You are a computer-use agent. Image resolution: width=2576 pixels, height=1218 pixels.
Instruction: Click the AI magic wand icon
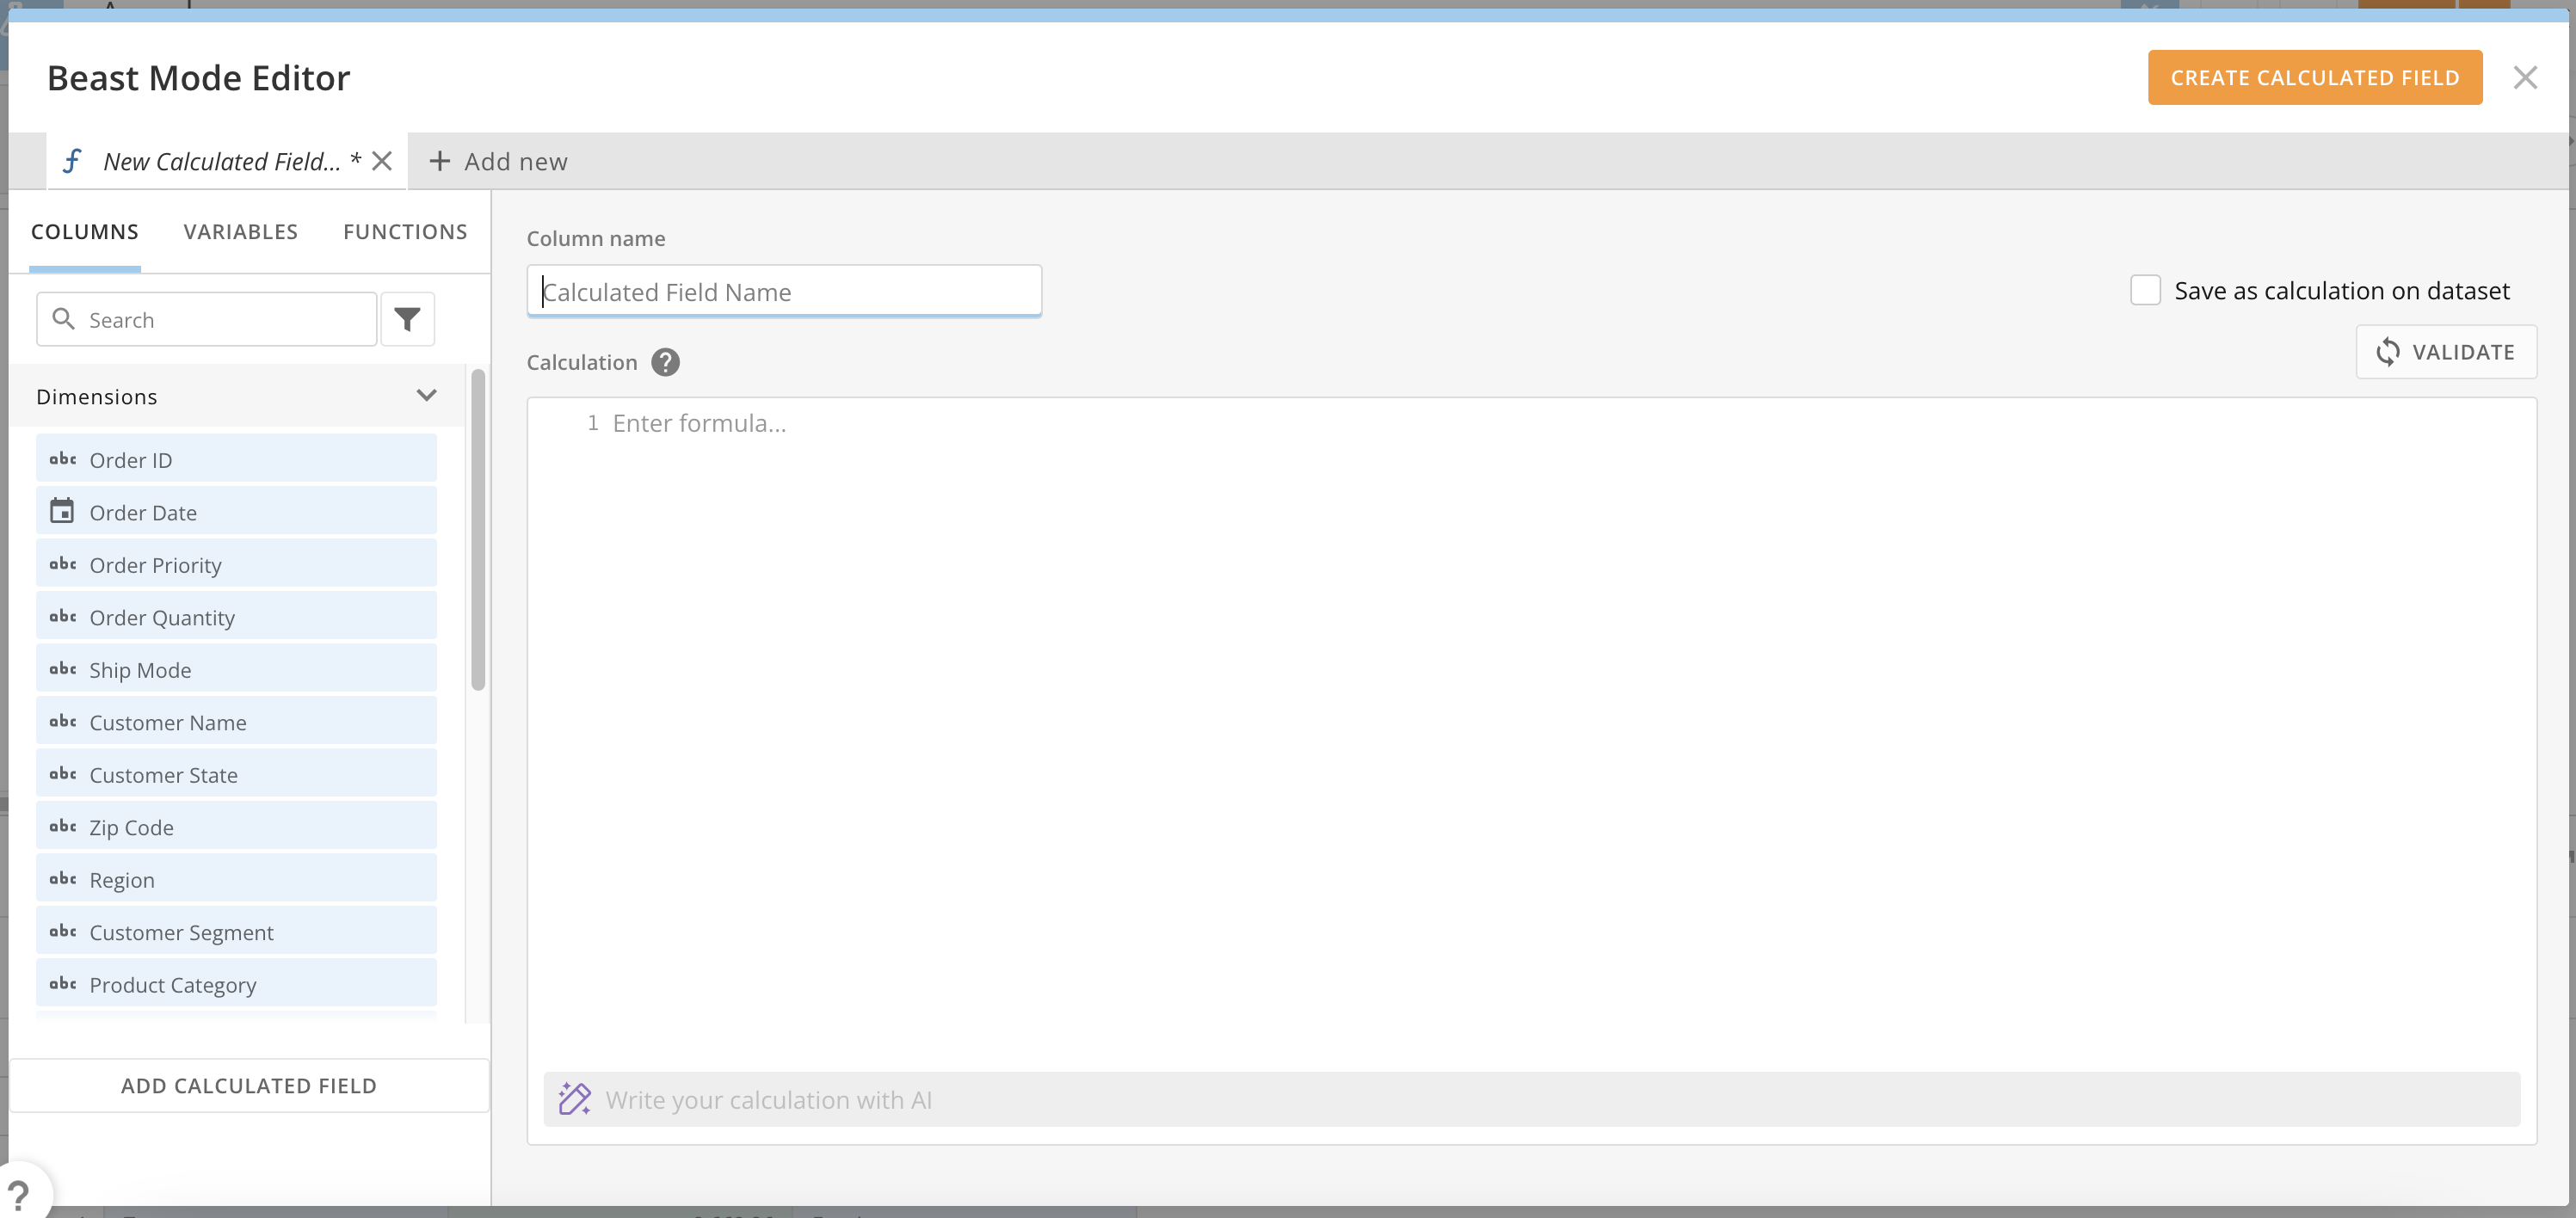click(x=575, y=1098)
